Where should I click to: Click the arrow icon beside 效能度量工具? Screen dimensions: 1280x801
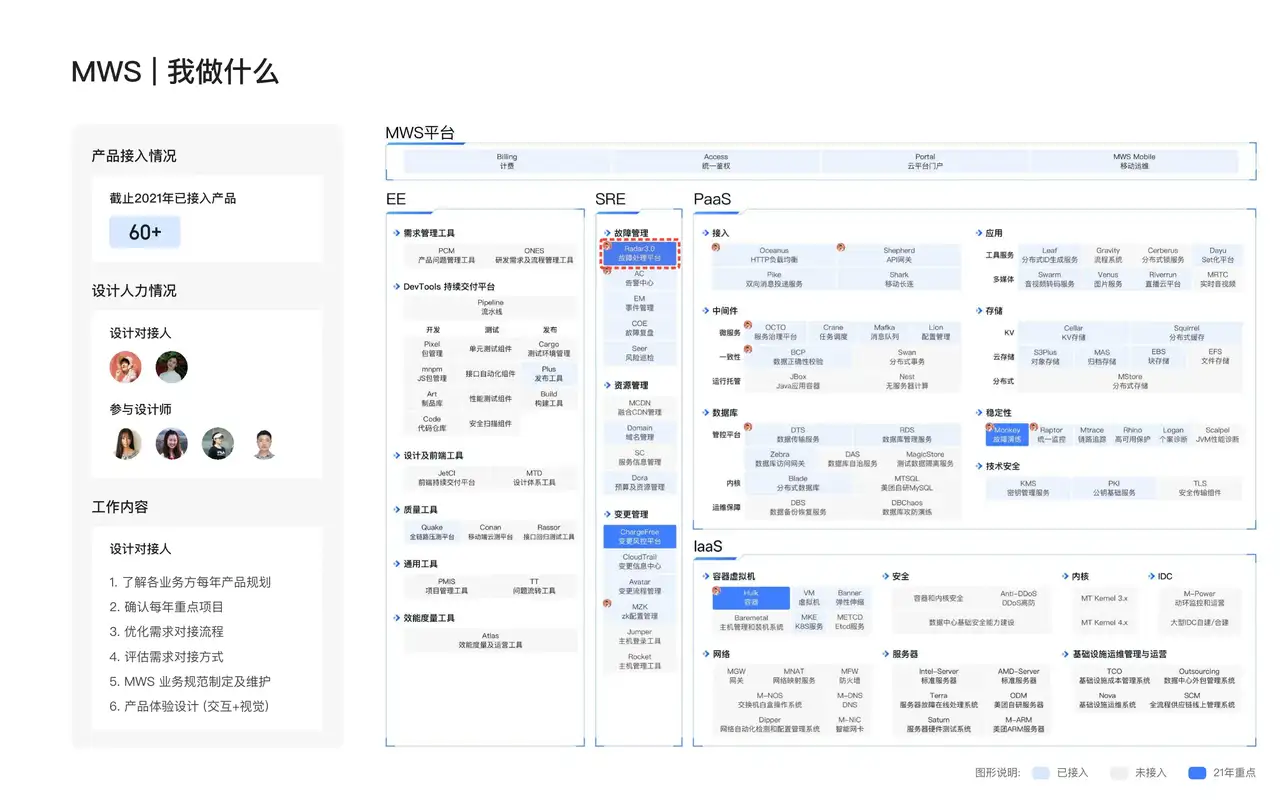click(396, 618)
